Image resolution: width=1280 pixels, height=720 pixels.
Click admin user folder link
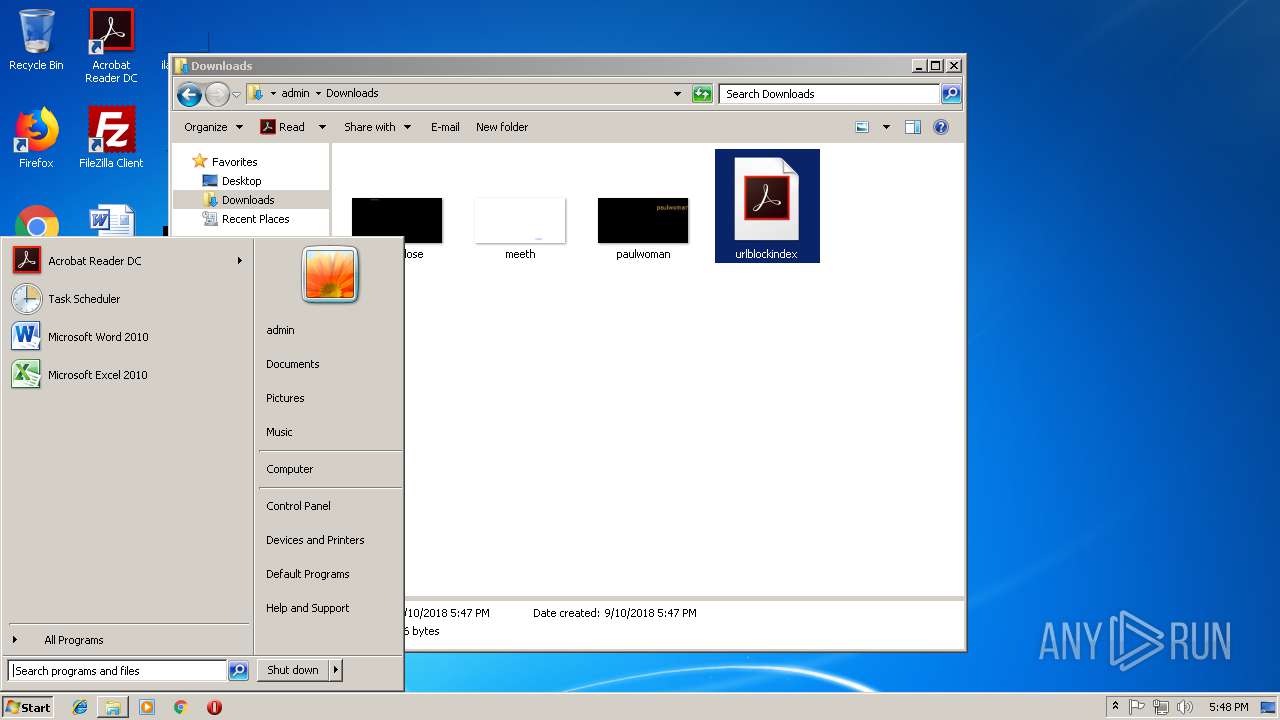coord(280,330)
